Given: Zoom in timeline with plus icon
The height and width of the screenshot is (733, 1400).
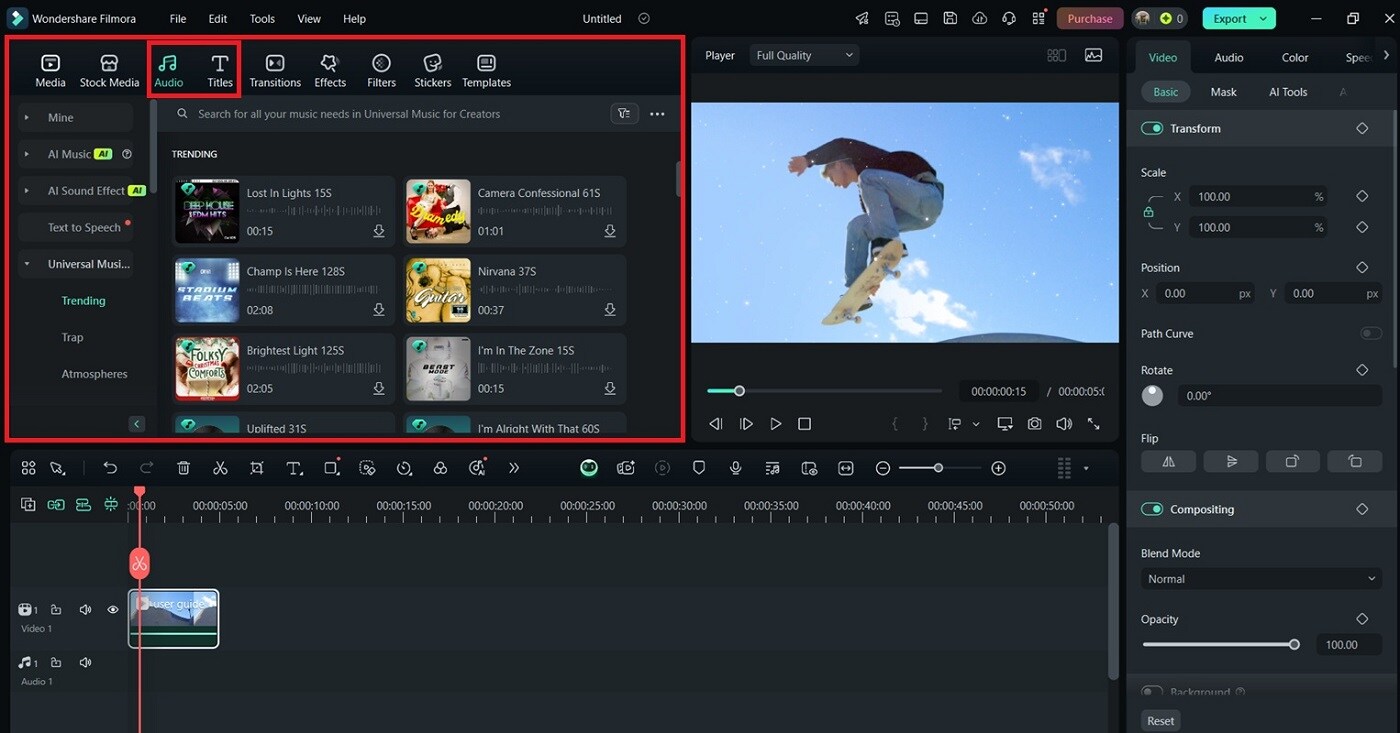Looking at the screenshot, I should coord(998,468).
